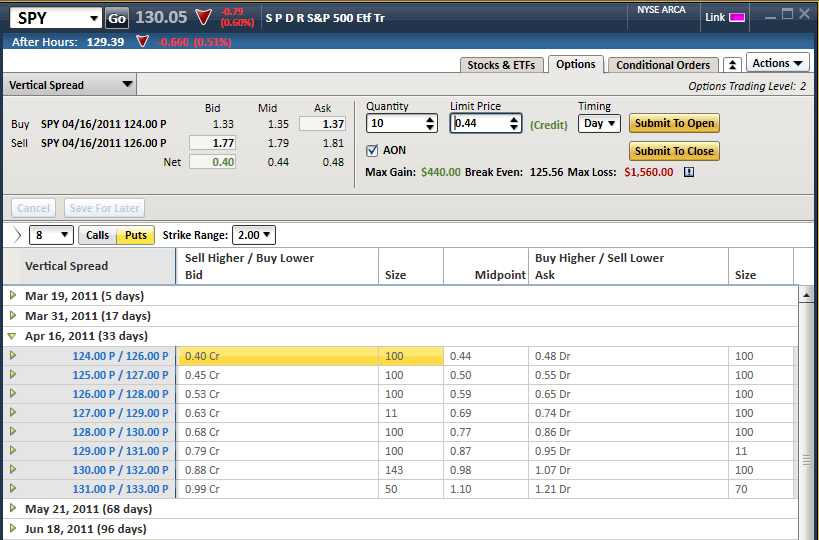Click the 0.95 Dr ask cell
Viewport: 819px width, 540px height.
(628, 451)
